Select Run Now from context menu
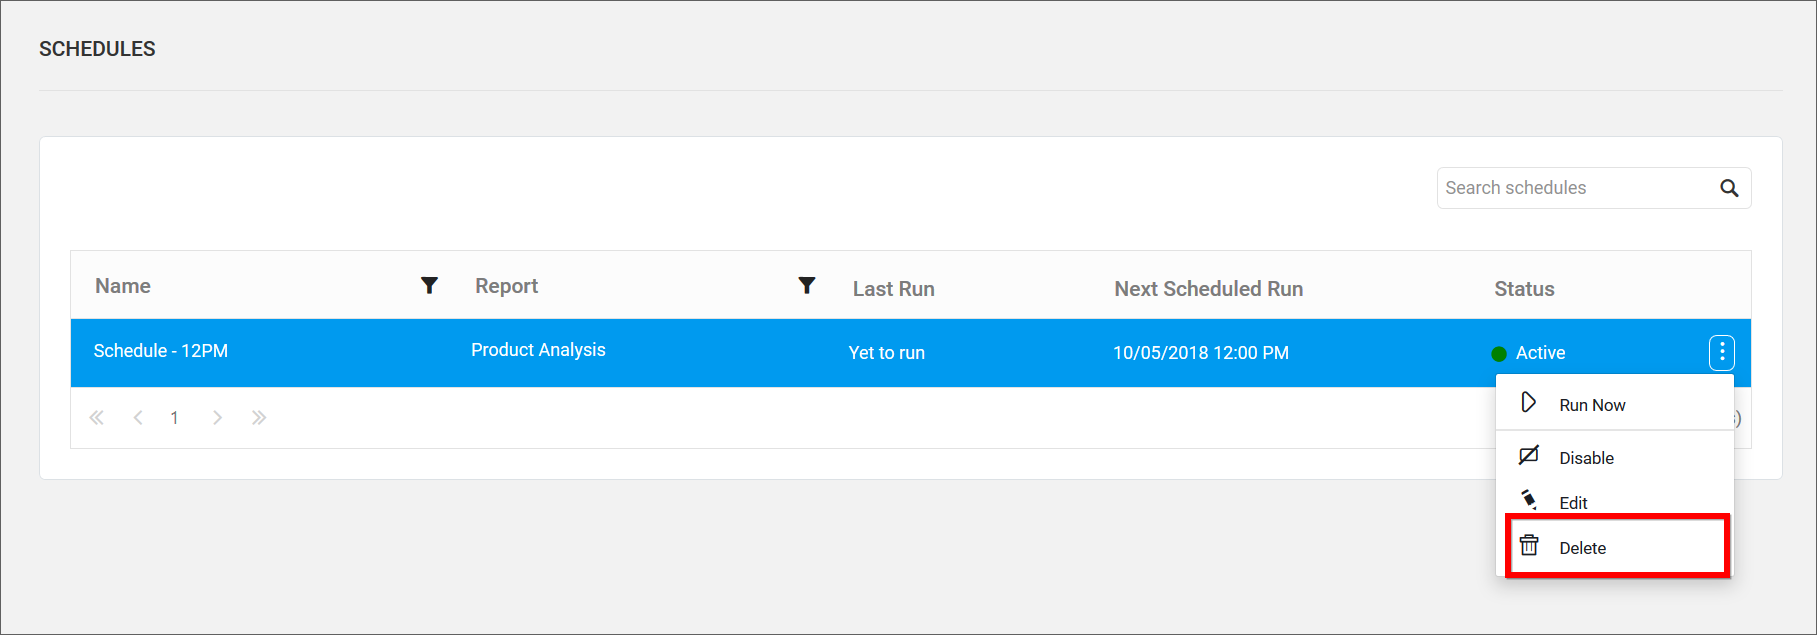Viewport: 1817px width, 635px height. [1615, 405]
